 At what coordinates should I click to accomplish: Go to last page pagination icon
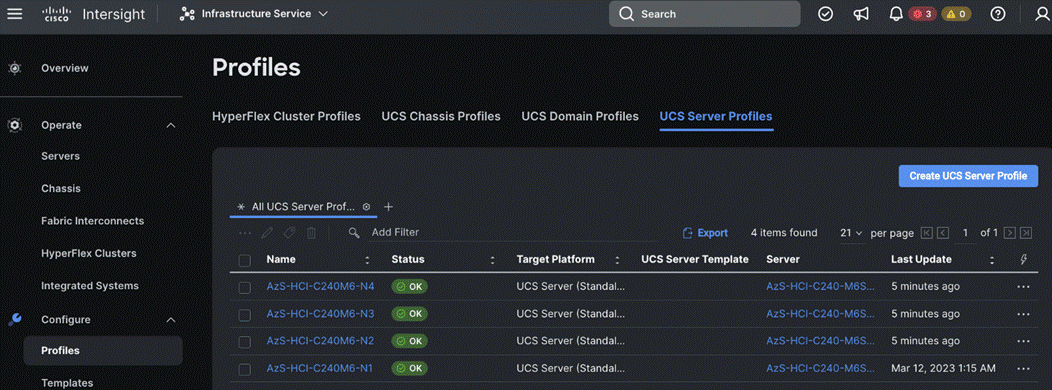tap(1026, 233)
